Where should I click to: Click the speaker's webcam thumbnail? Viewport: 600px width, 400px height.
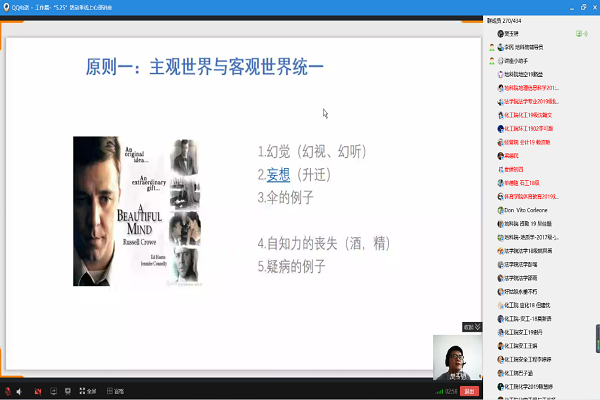457,358
